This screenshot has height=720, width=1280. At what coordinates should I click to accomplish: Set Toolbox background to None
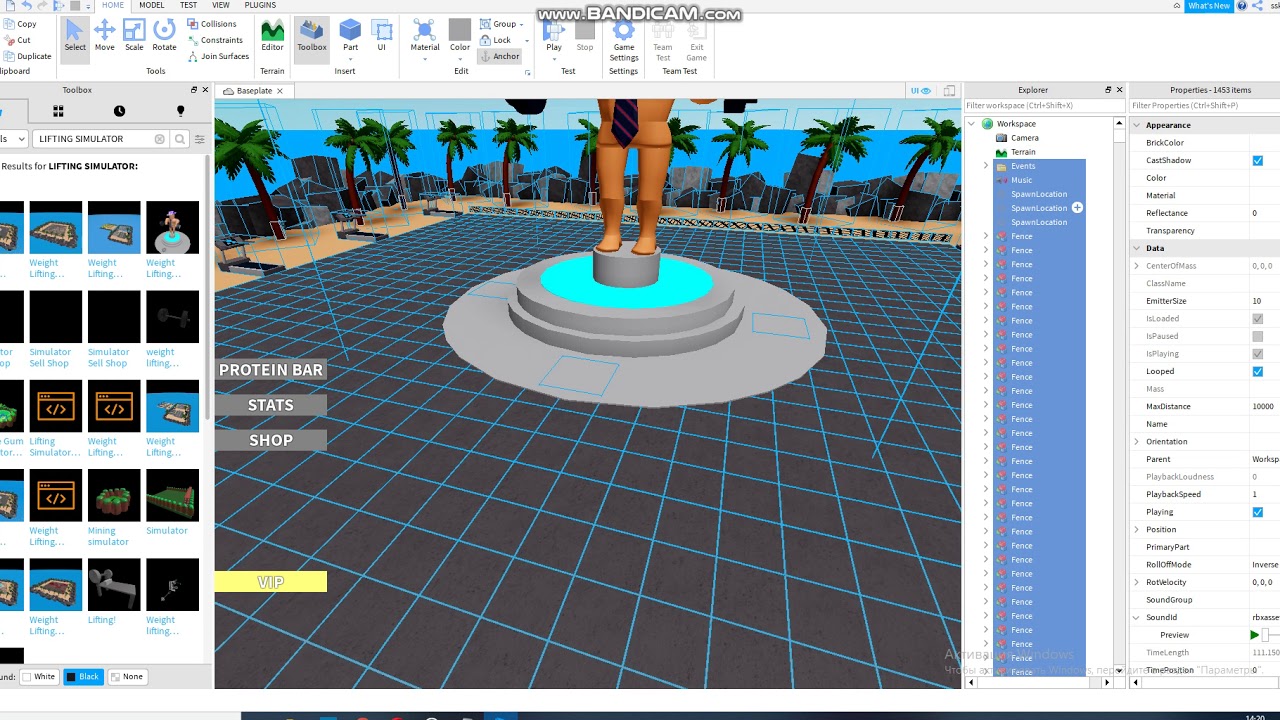click(x=126, y=677)
